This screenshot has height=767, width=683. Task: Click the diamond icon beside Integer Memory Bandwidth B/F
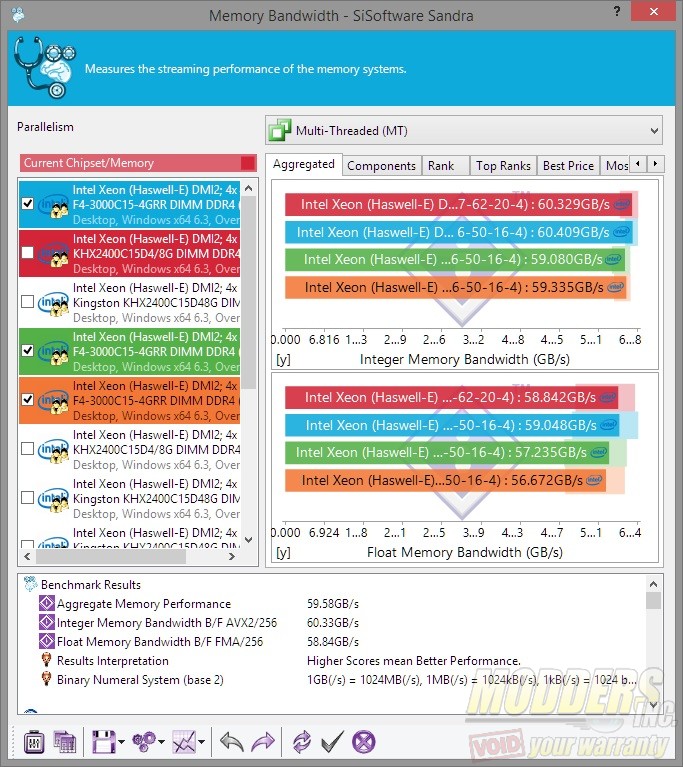[x=47, y=622]
